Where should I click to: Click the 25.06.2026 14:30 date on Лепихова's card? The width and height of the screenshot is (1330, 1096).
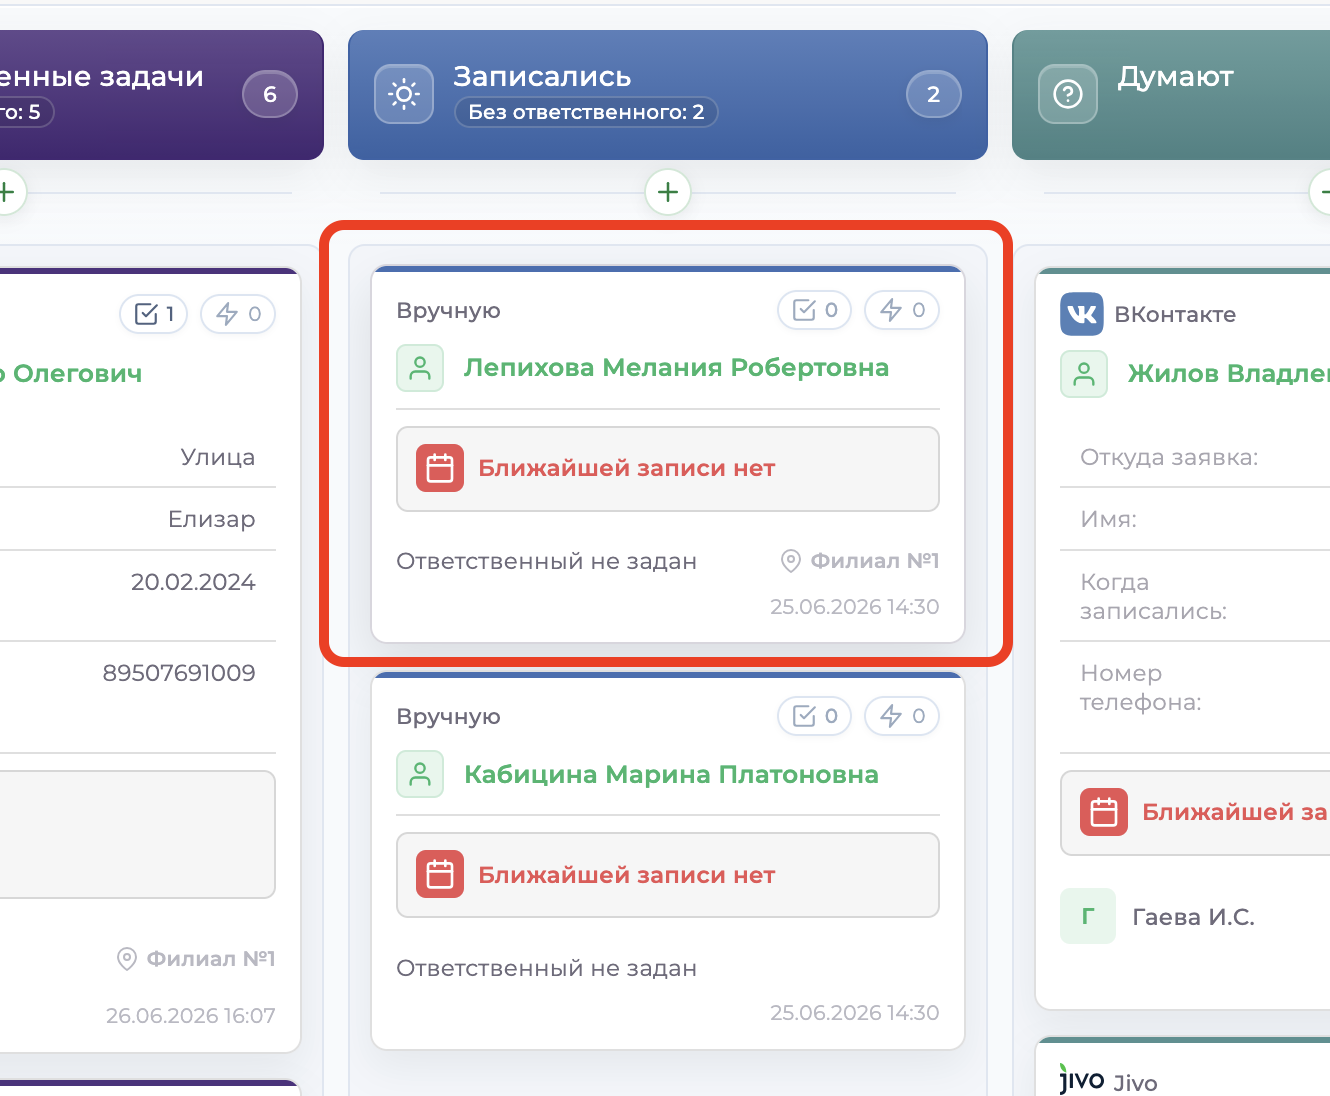[x=855, y=607]
